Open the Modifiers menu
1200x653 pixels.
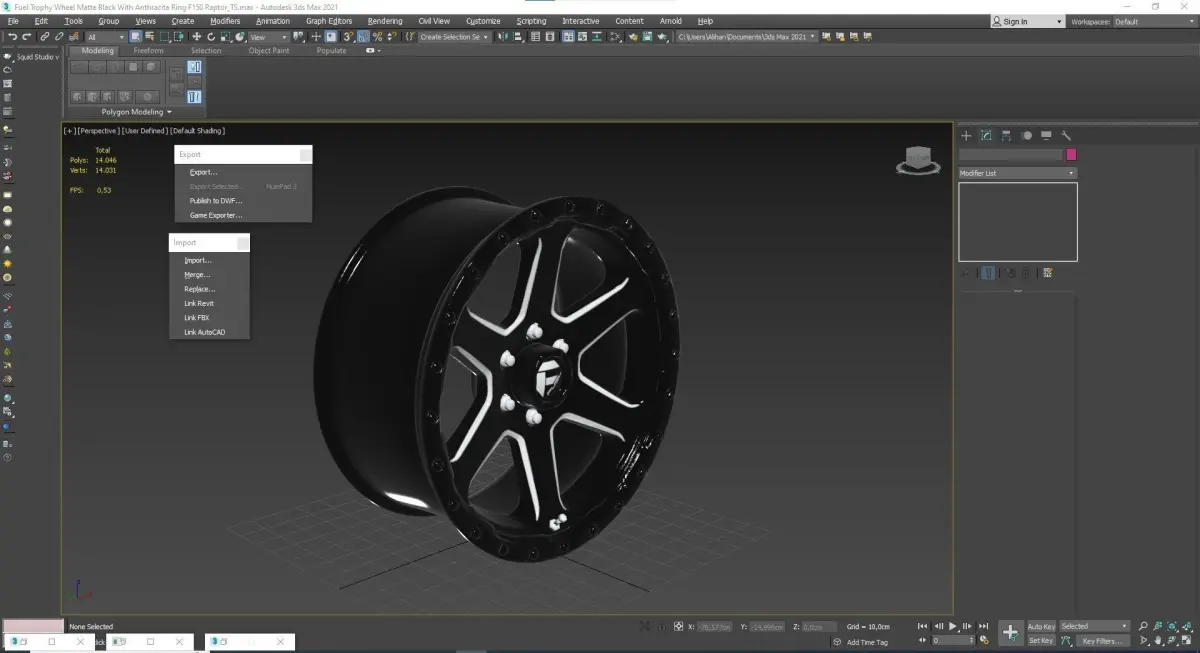(x=225, y=21)
